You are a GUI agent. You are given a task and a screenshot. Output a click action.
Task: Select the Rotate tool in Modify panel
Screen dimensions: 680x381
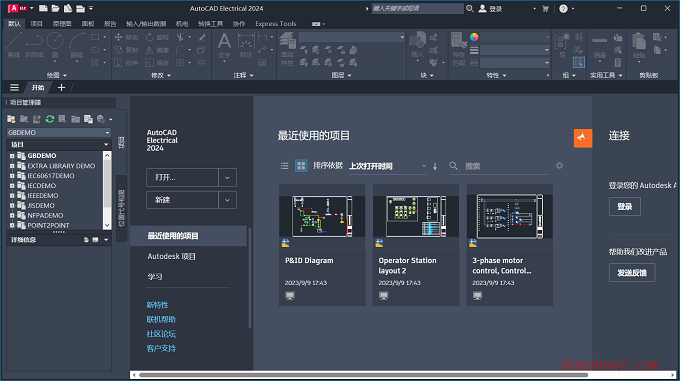(x=157, y=37)
